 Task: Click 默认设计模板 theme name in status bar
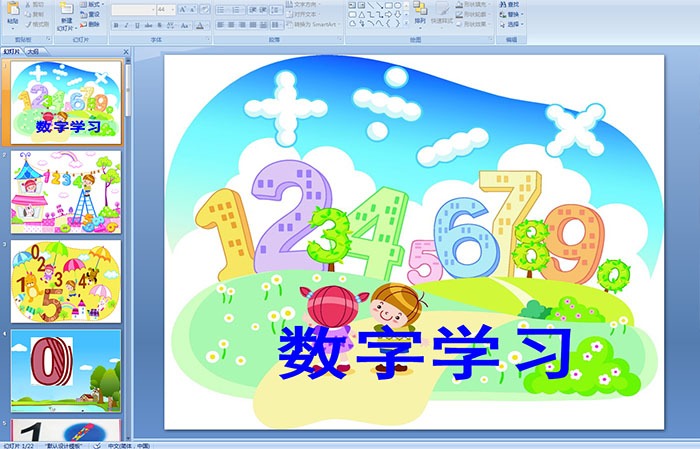64,446
